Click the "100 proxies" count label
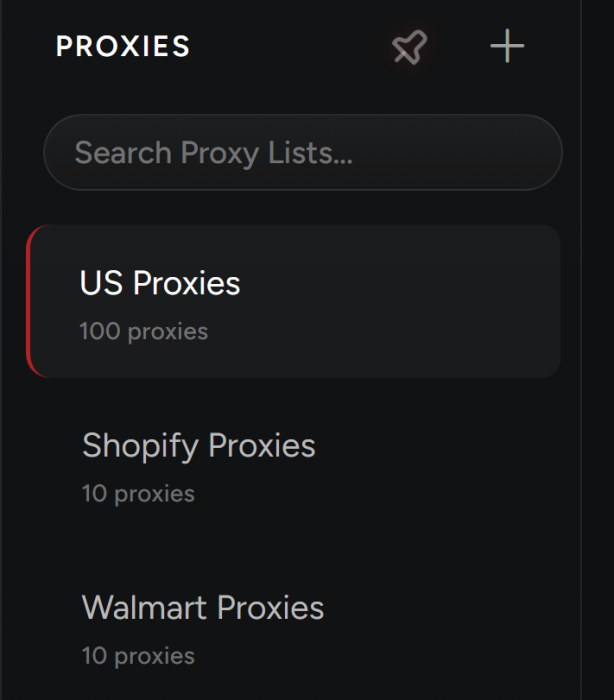 coord(144,331)
